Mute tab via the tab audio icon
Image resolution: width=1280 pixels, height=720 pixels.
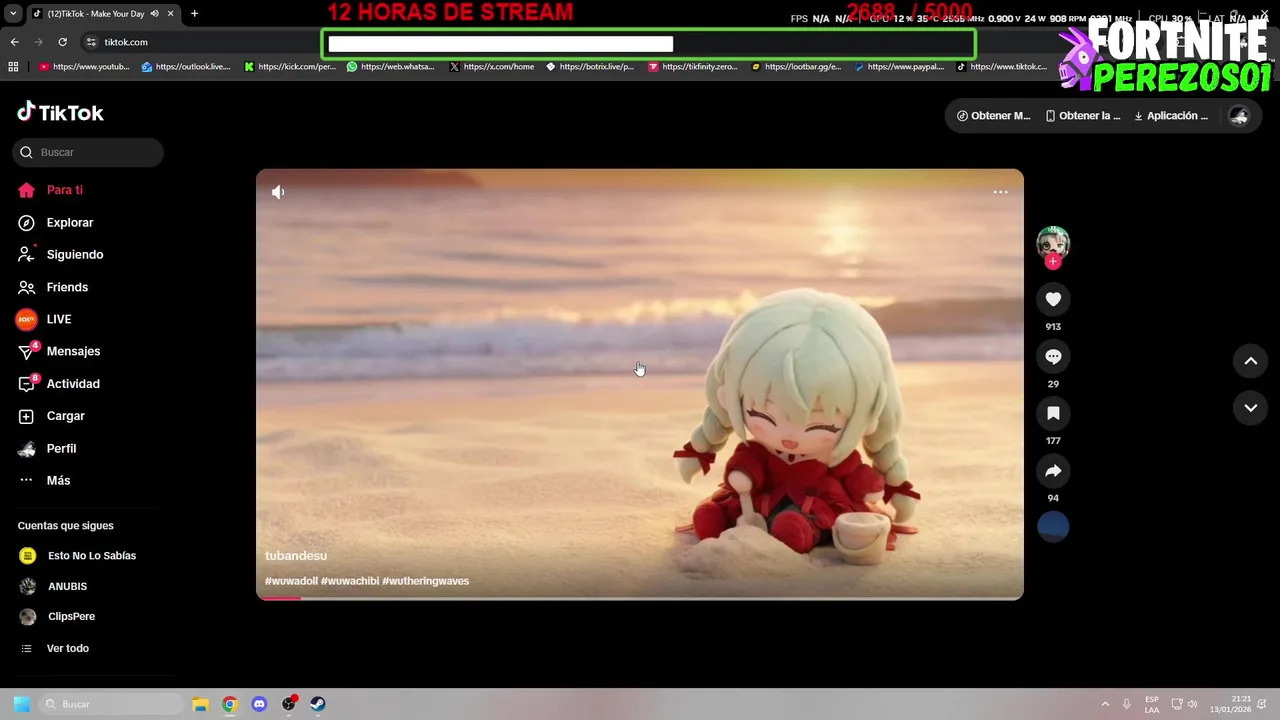click(154, 14)
